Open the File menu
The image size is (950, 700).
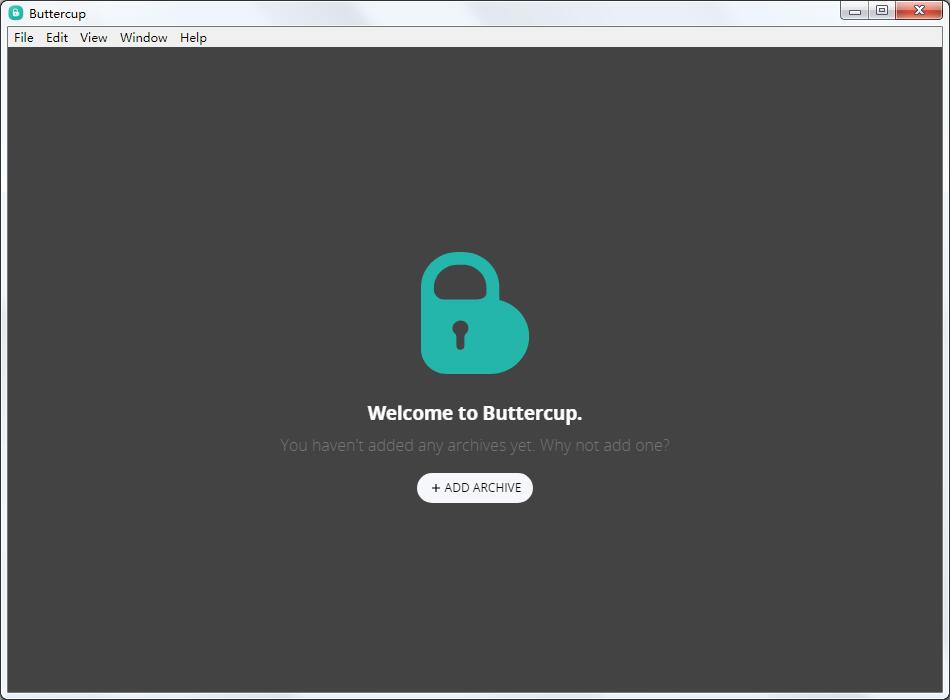(24, 38)
